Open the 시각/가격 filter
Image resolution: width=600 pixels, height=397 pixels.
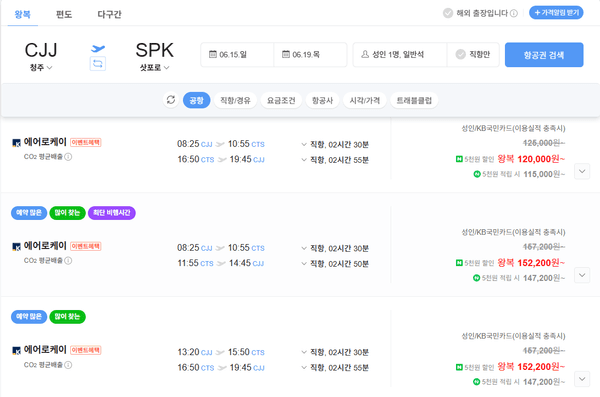click(365, 100)
